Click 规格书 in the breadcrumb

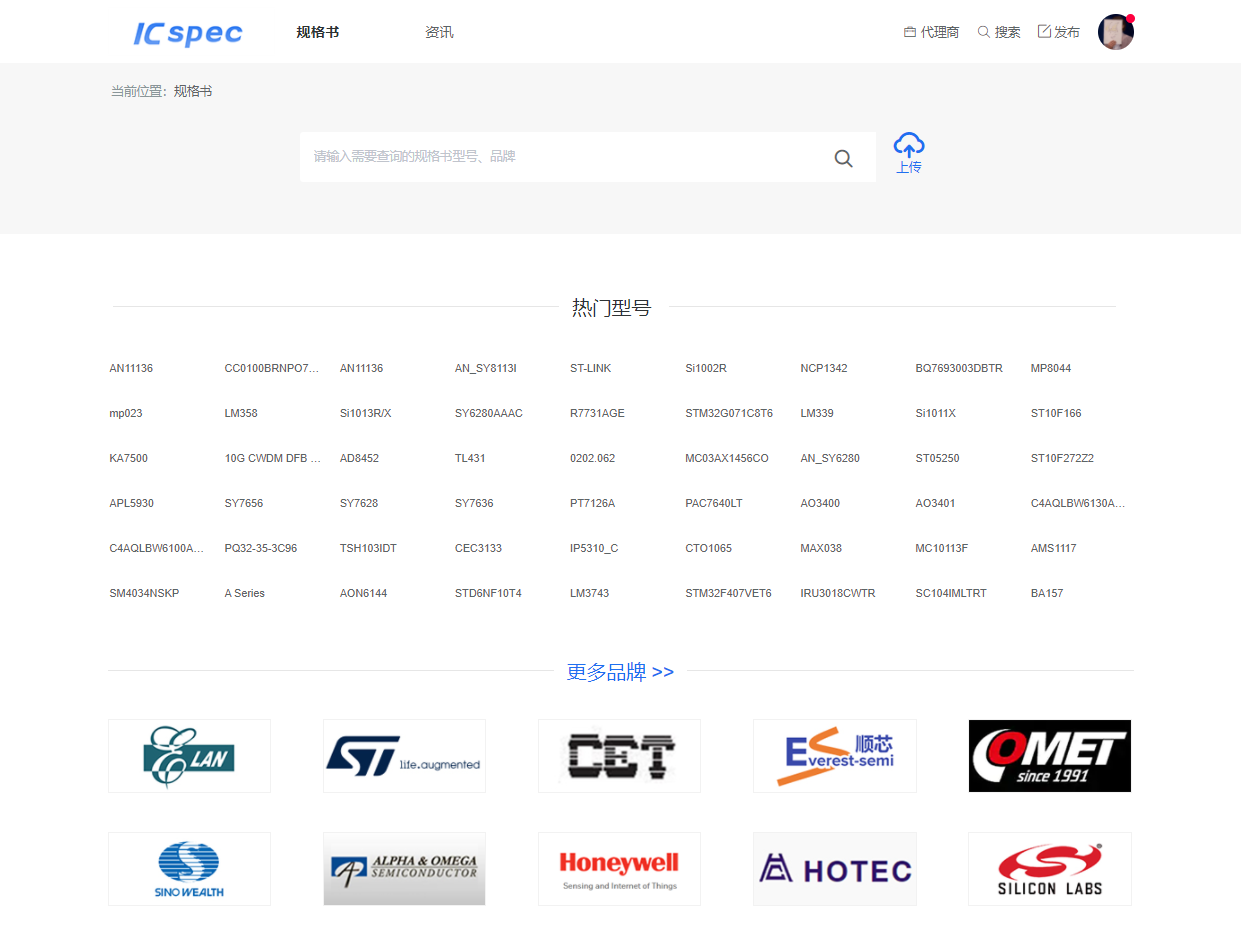(193, 91)
